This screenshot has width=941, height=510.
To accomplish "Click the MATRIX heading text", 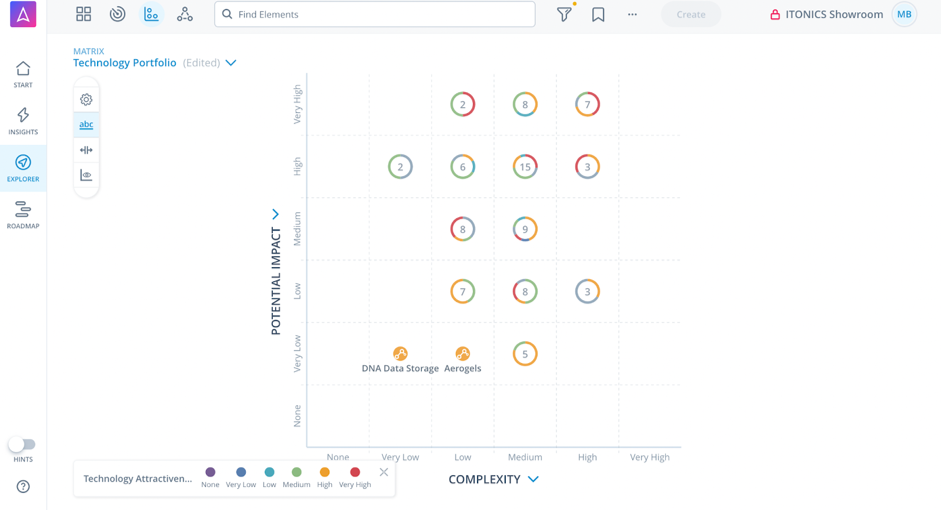I will (89, 51).
